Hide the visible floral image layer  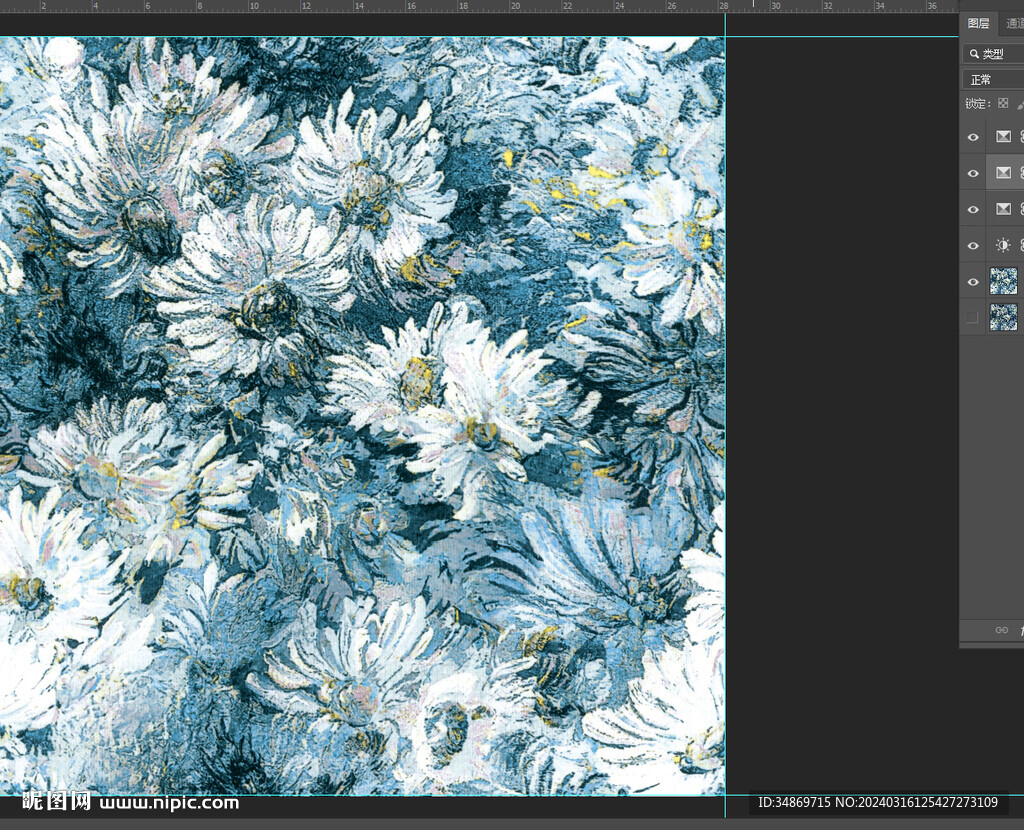pyautogui.click(x=972, y=282)
